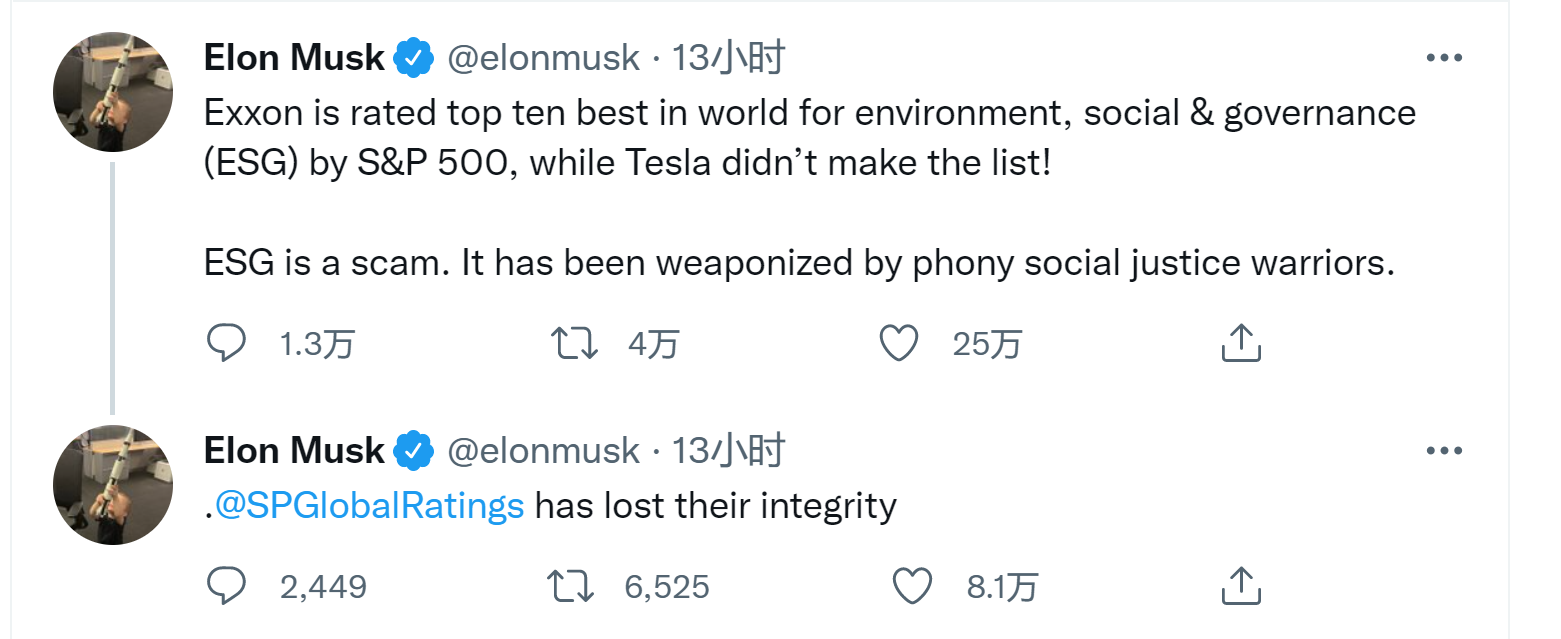This screenshot has width=1561, height=639.
Task: Click @elonmusk handle on second tweet
Action: [543, 451]
